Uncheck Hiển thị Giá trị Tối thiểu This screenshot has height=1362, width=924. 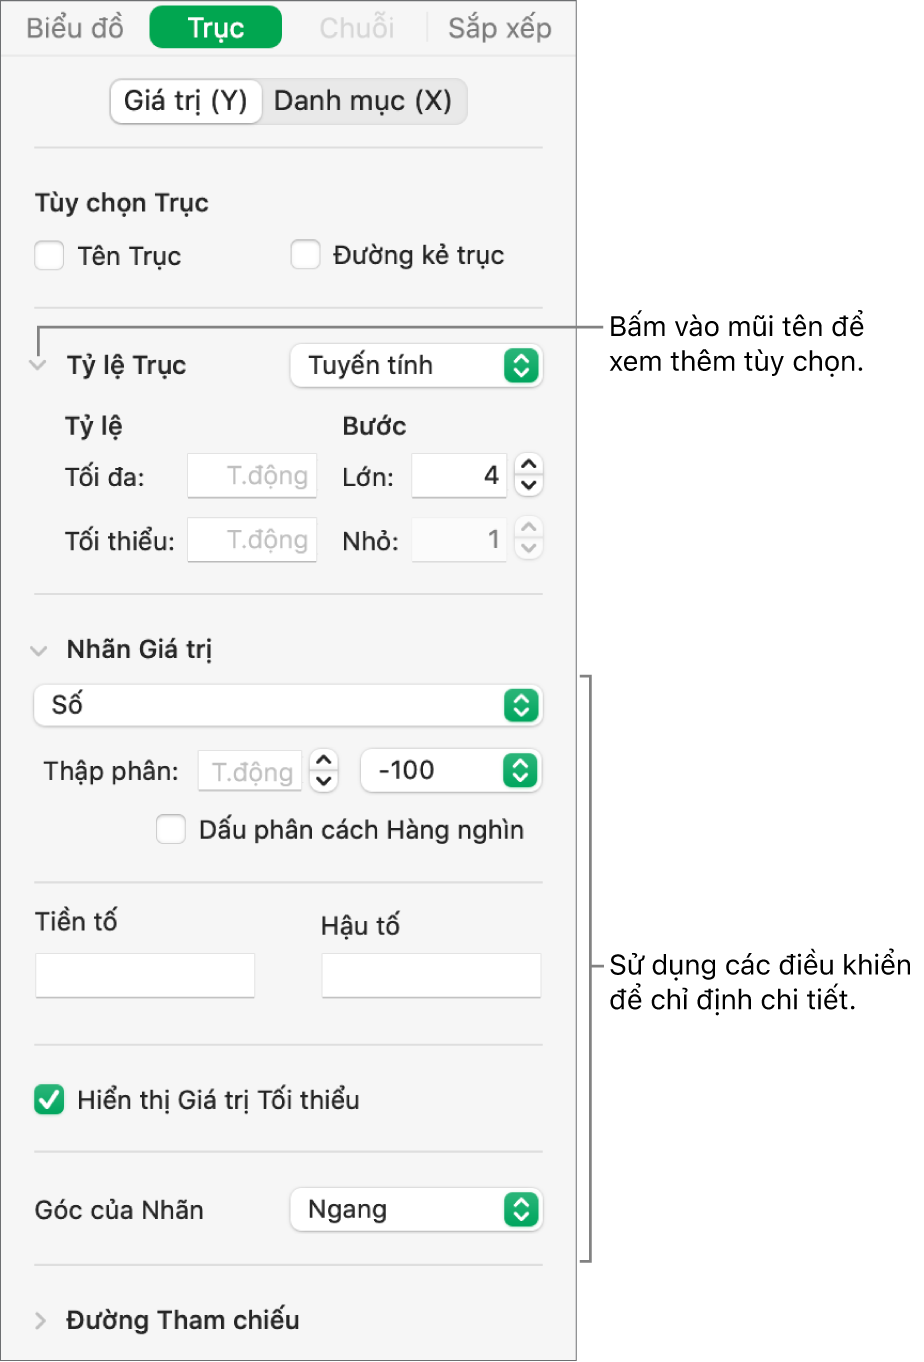tap(49, 1100)
